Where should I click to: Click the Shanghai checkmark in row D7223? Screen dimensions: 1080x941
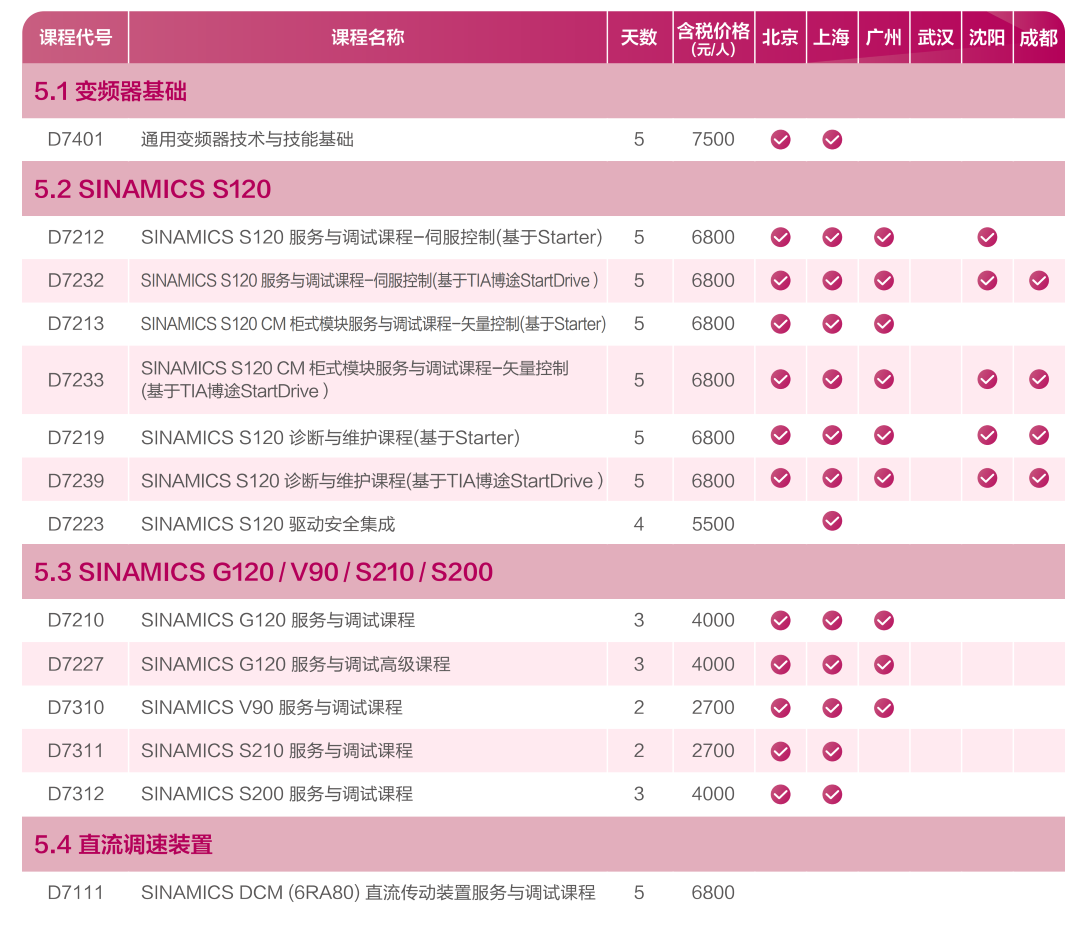tap(832, 521)
